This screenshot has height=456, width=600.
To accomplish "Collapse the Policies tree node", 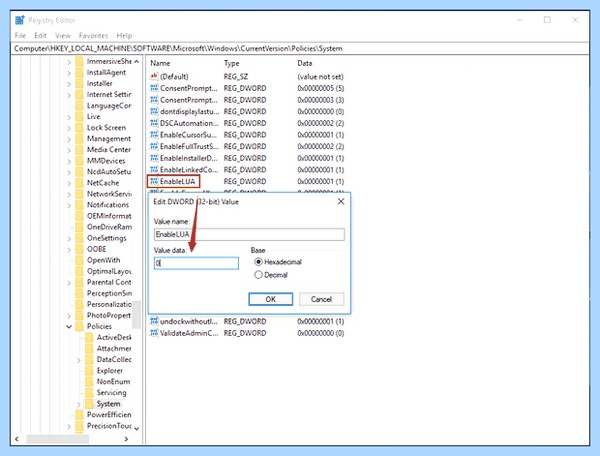I will 69,326.
